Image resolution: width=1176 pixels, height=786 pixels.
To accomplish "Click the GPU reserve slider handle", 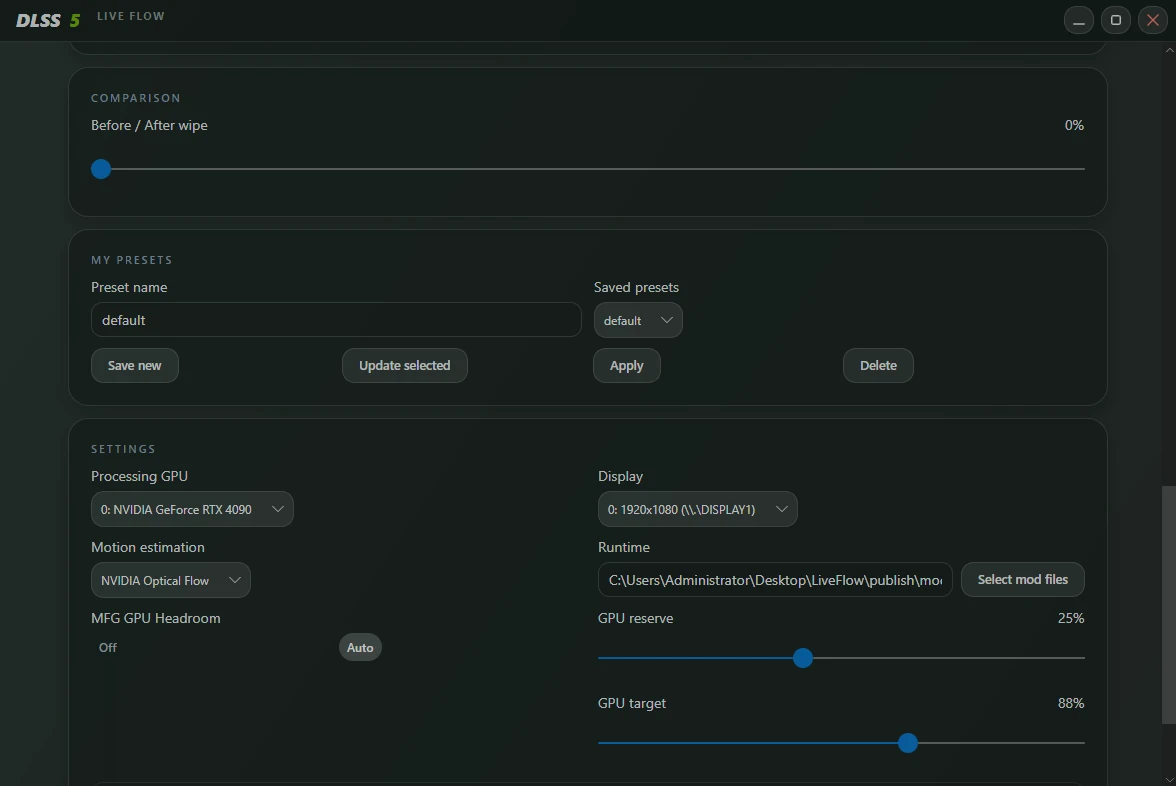I will point(802,658).
